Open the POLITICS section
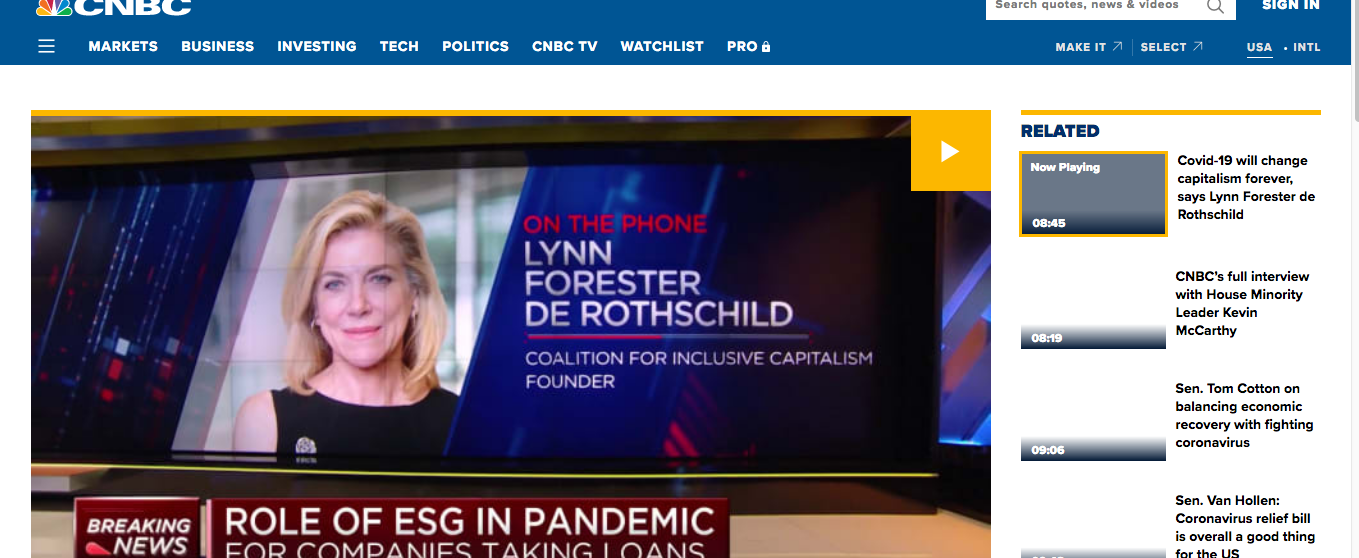Viewport: 1359px width, 558px height. [475, 46]
